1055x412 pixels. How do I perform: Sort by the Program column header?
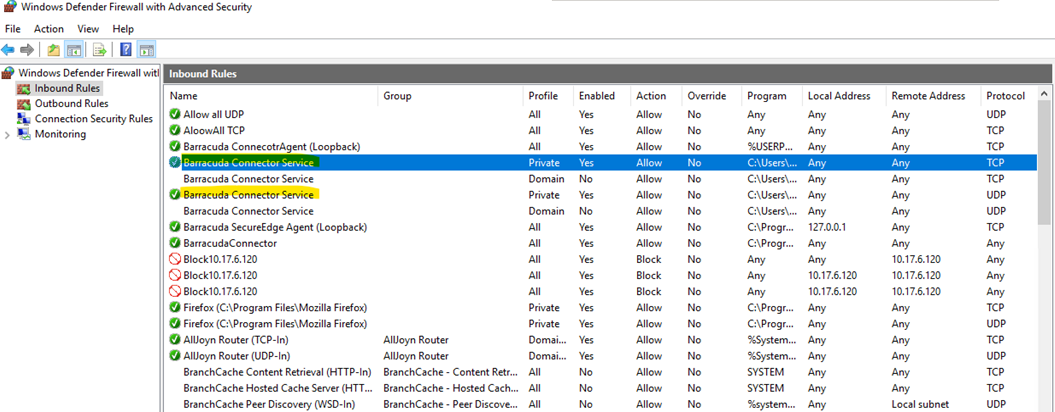click(x=772, y=96)
